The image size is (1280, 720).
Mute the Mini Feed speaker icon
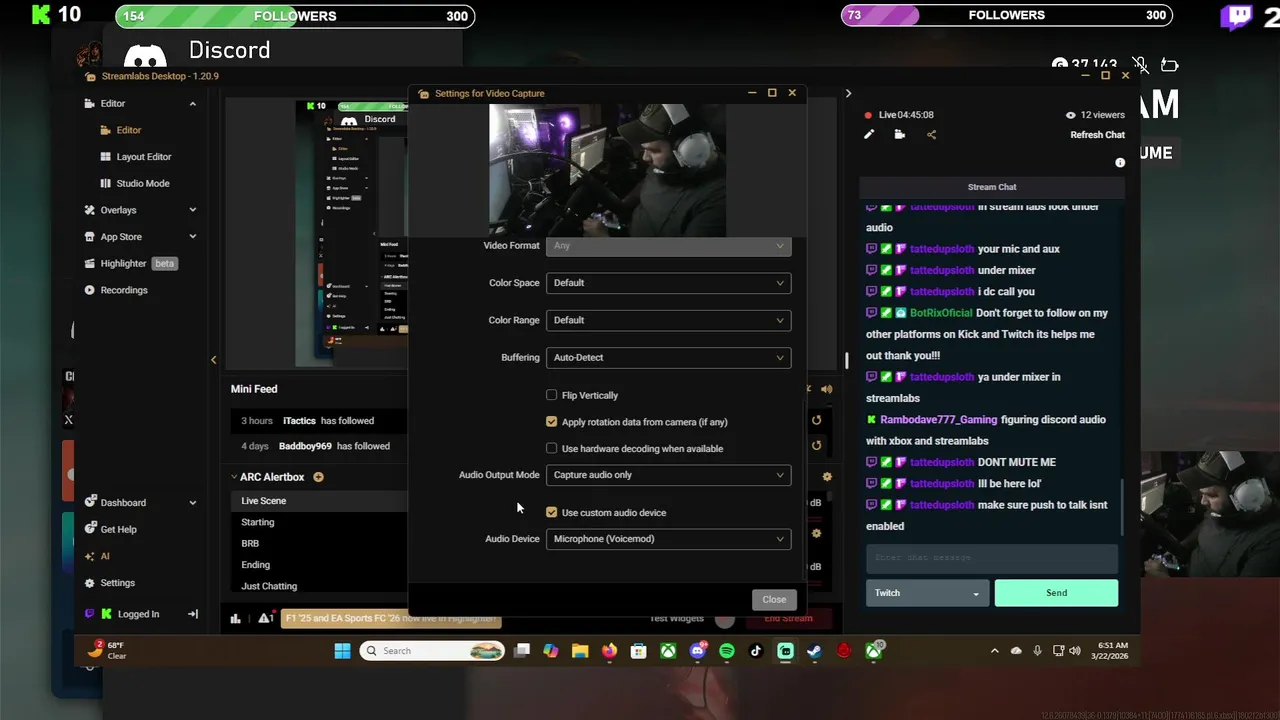827,389
